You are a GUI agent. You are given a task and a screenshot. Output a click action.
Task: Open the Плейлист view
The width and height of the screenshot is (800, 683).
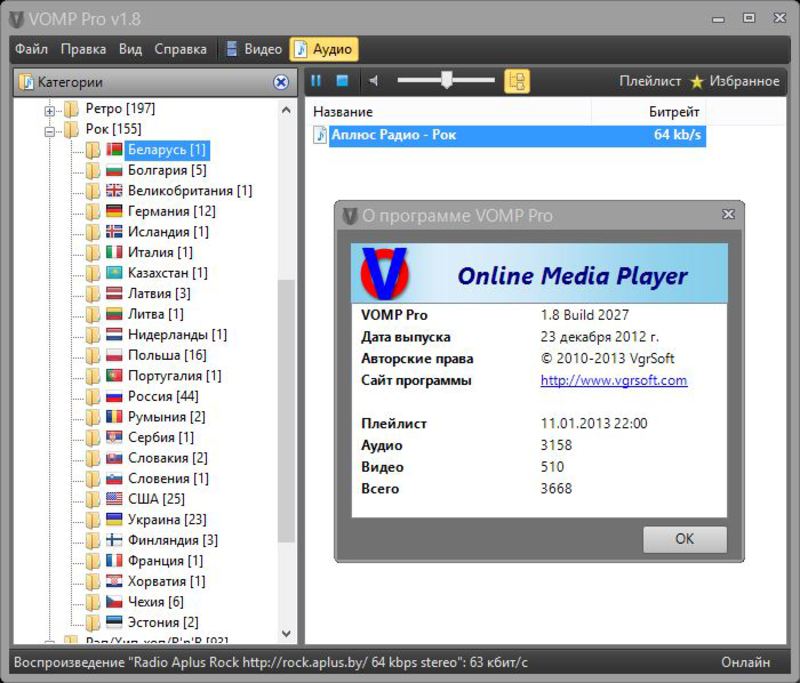click(x=650, y=81)
